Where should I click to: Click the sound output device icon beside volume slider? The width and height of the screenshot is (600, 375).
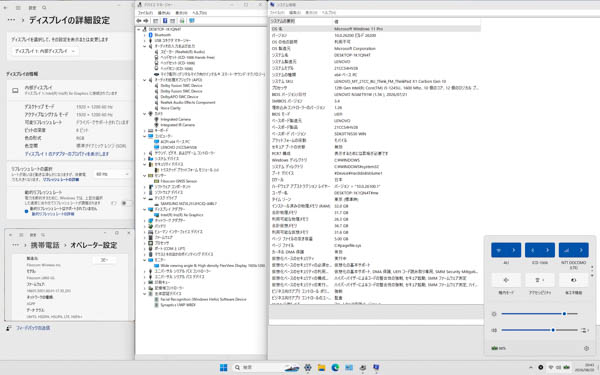coord(584,330)
